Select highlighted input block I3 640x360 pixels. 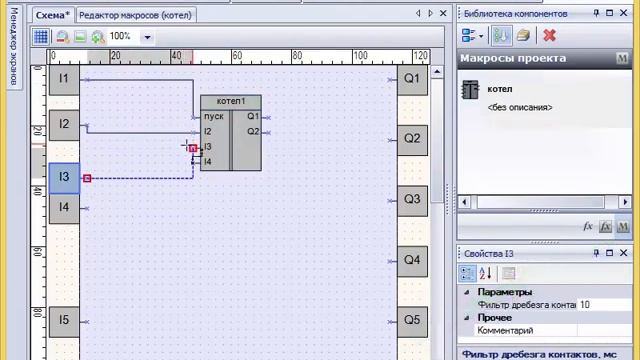coord(64,178)
